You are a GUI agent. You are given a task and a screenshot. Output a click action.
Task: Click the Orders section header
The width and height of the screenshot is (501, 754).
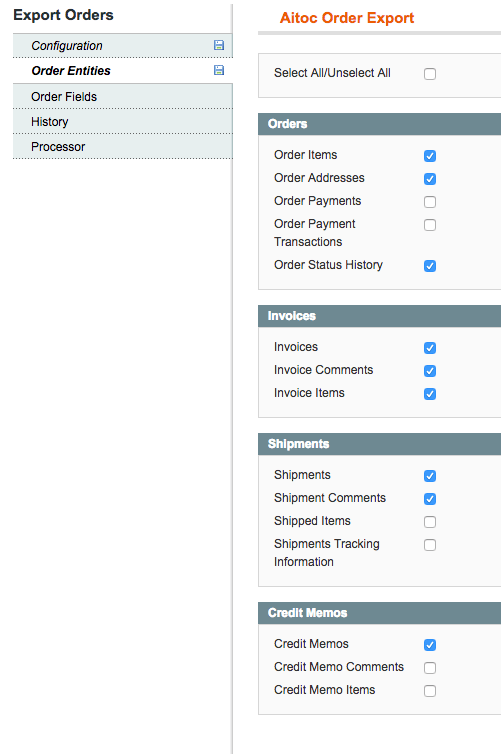379,124
